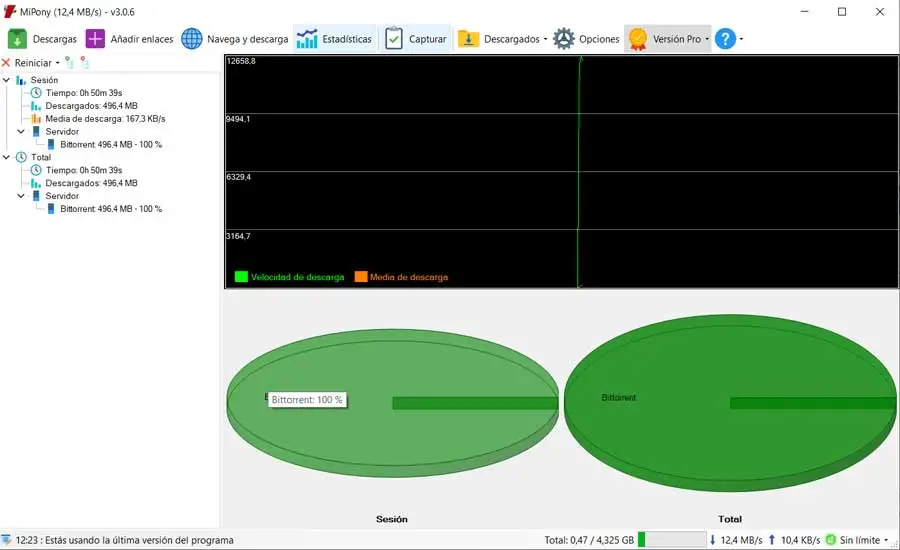
Task: Open the blue help question mark icon
Action: click(726, 39)
